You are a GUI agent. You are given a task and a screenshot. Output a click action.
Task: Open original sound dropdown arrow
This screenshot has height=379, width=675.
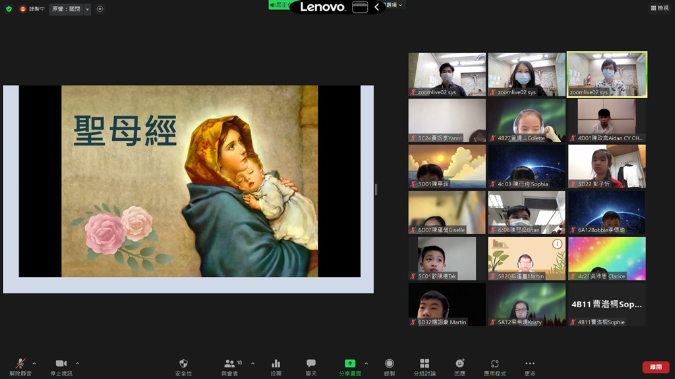tap(87, 9)
